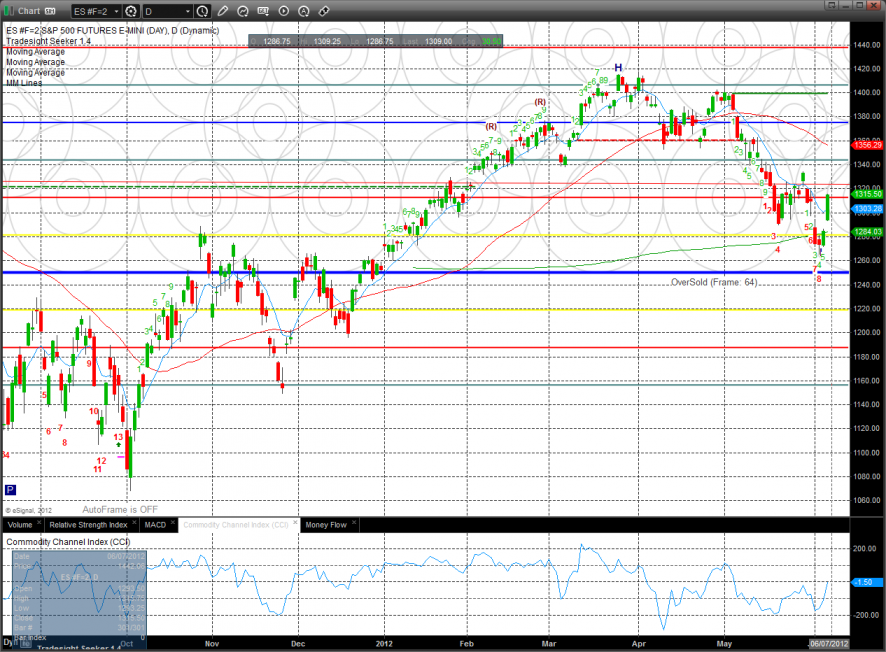Screen dimensions: 886x652
Task: Click the 200.00 CCI axis label
Action: click(x=865, y=549)
